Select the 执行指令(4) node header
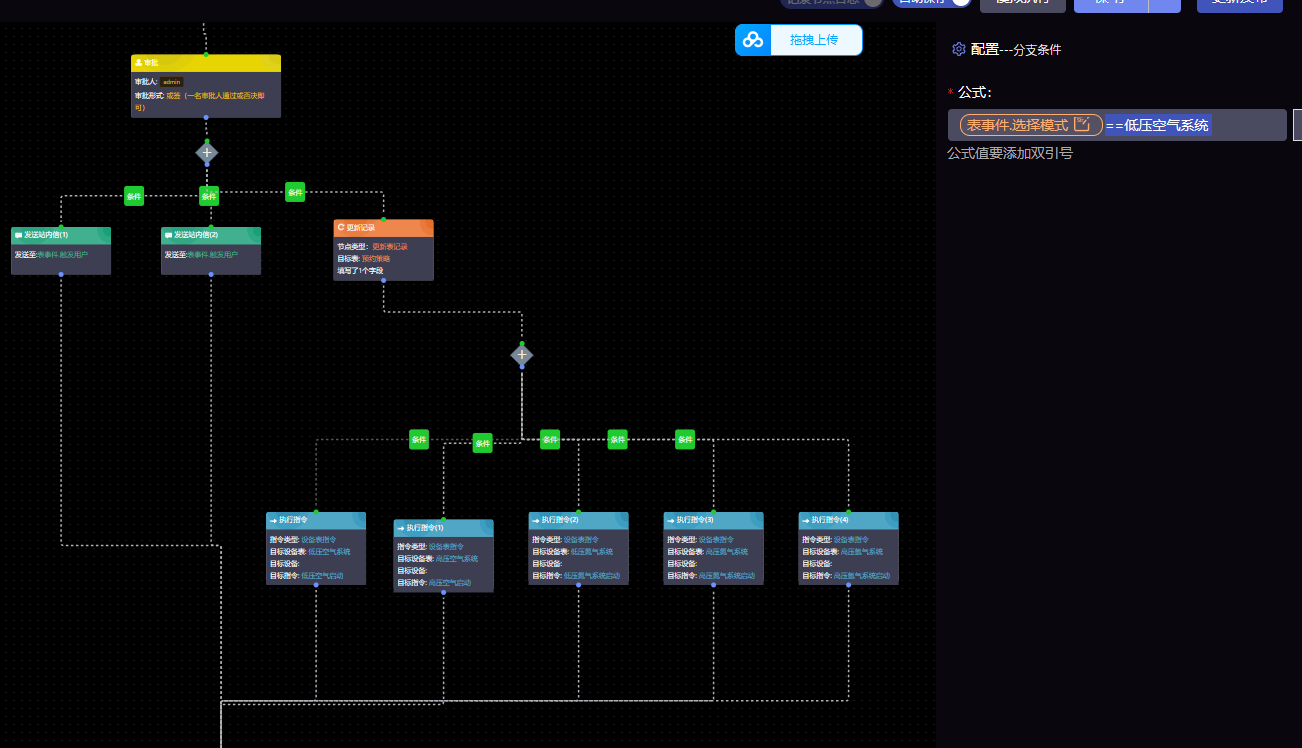This screenshot has height=748, width=1302. coord(849,520)
